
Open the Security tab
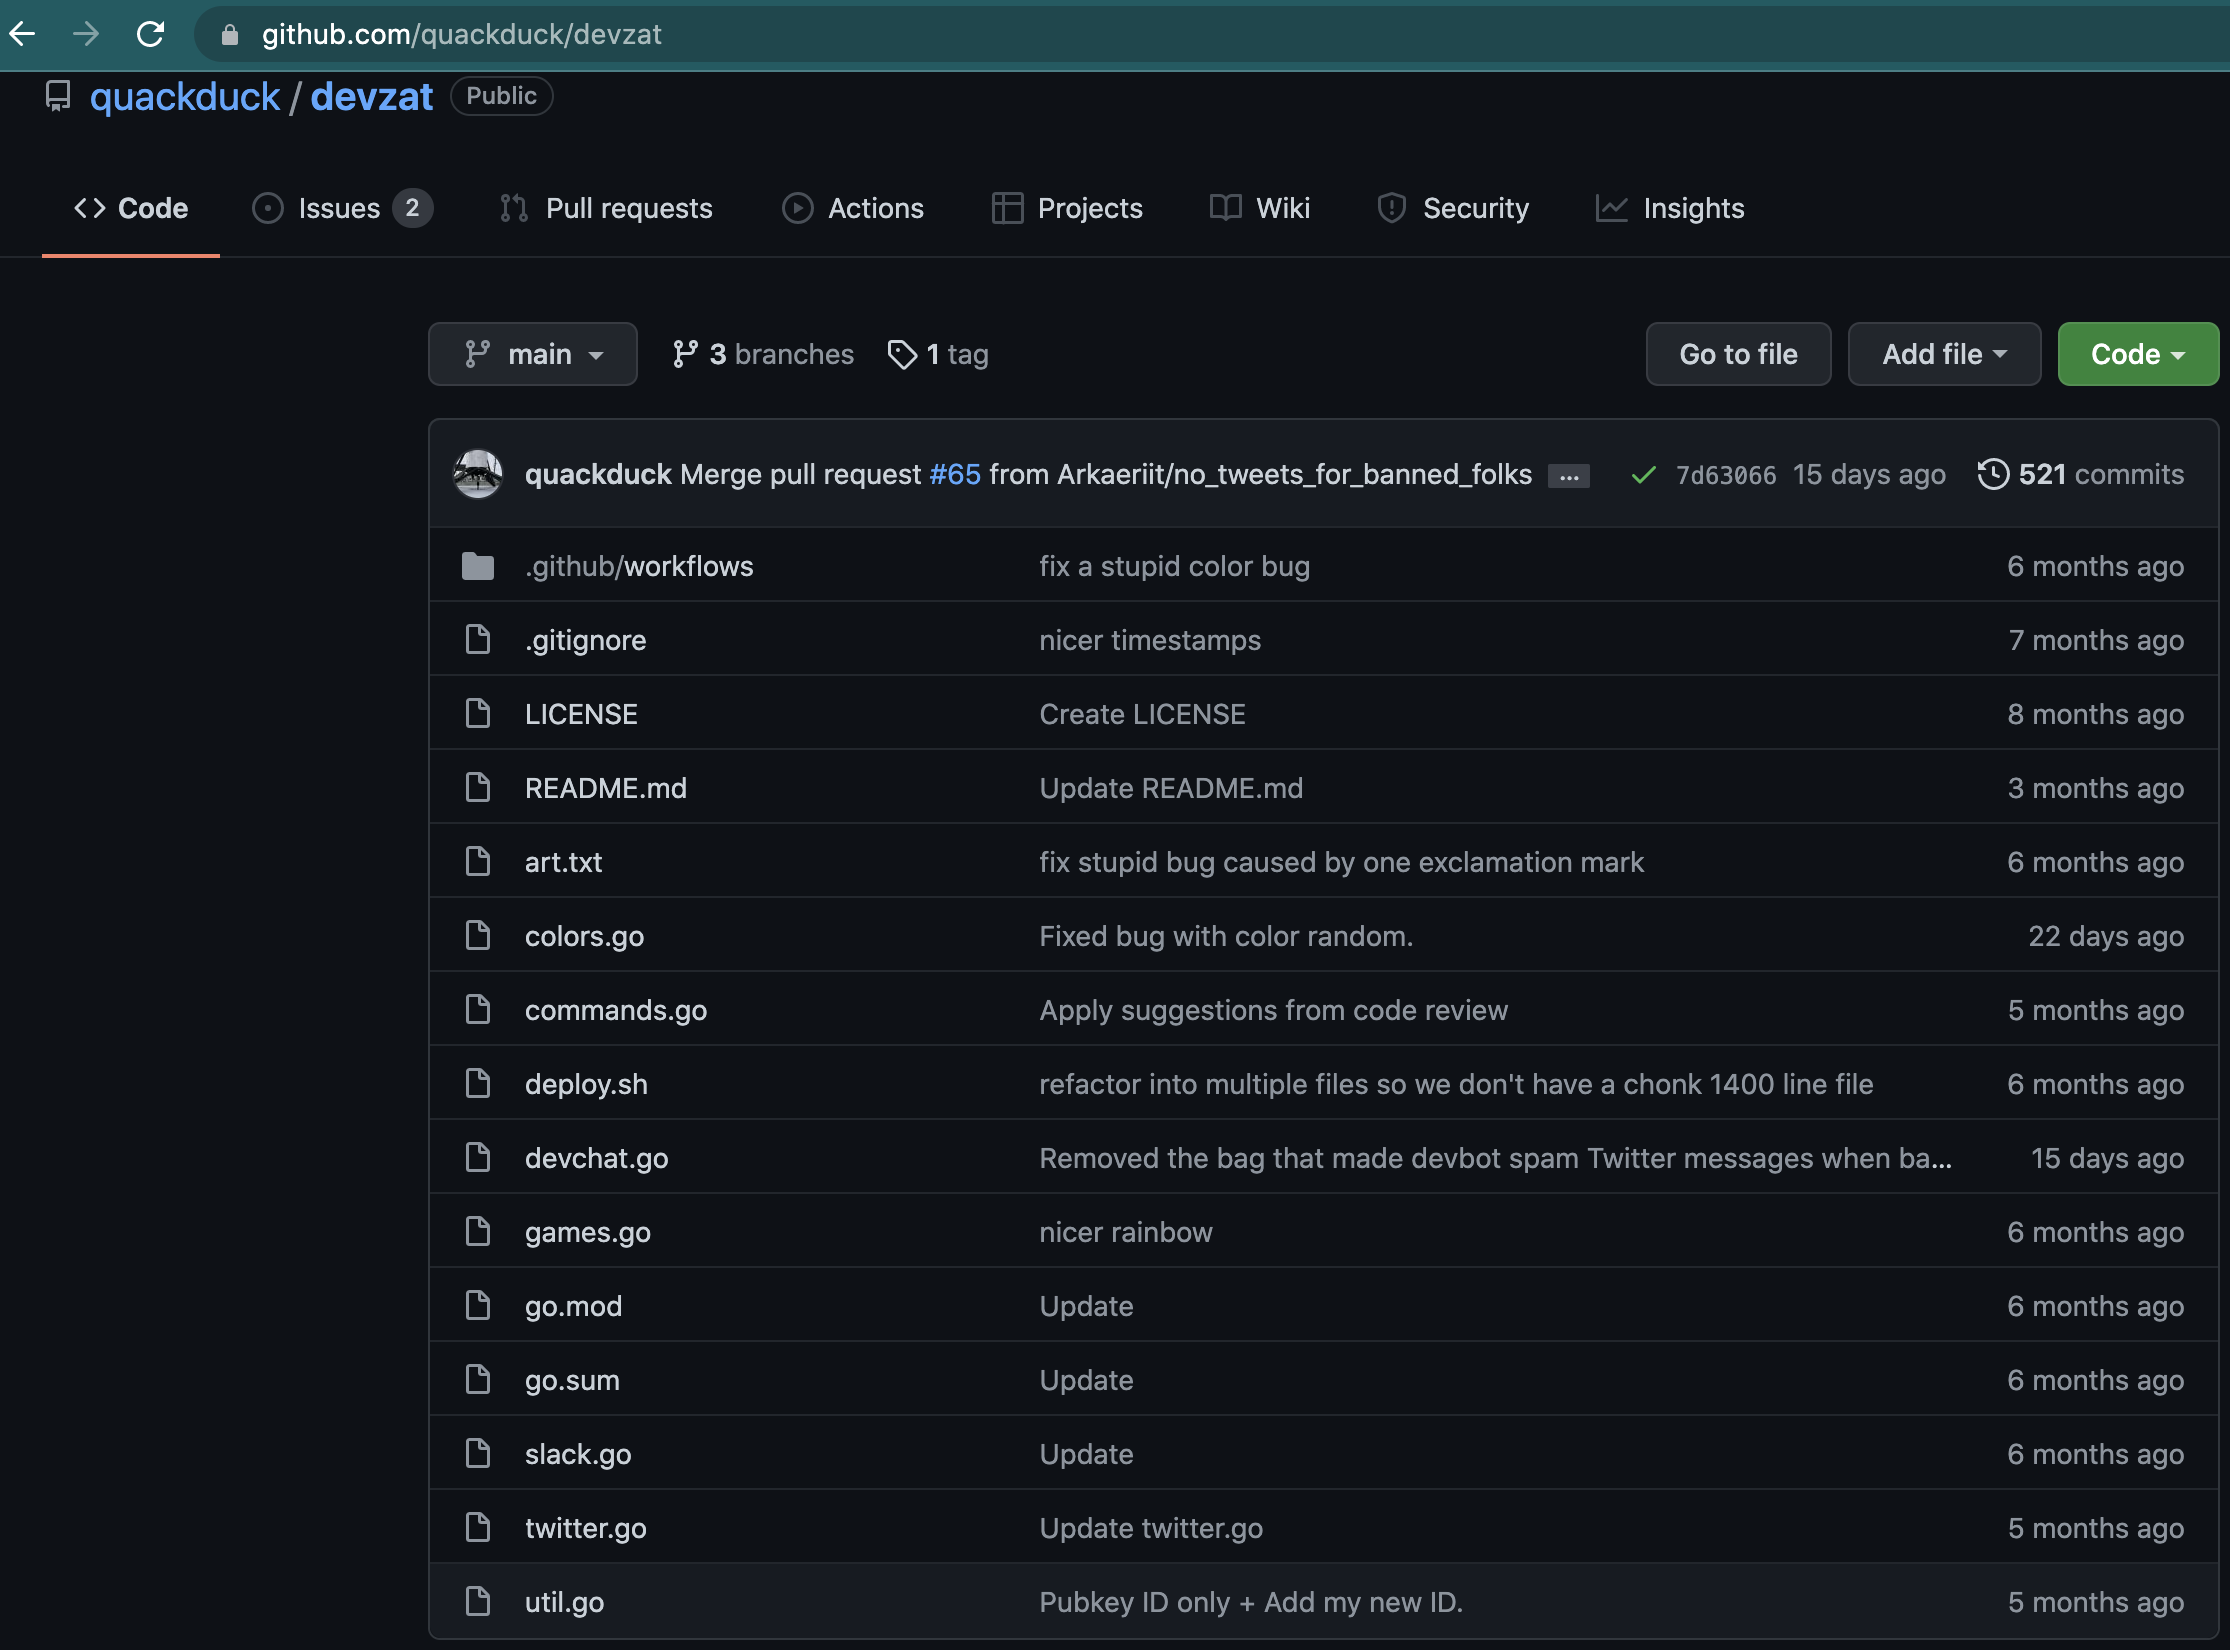[x=1453, y=208]
